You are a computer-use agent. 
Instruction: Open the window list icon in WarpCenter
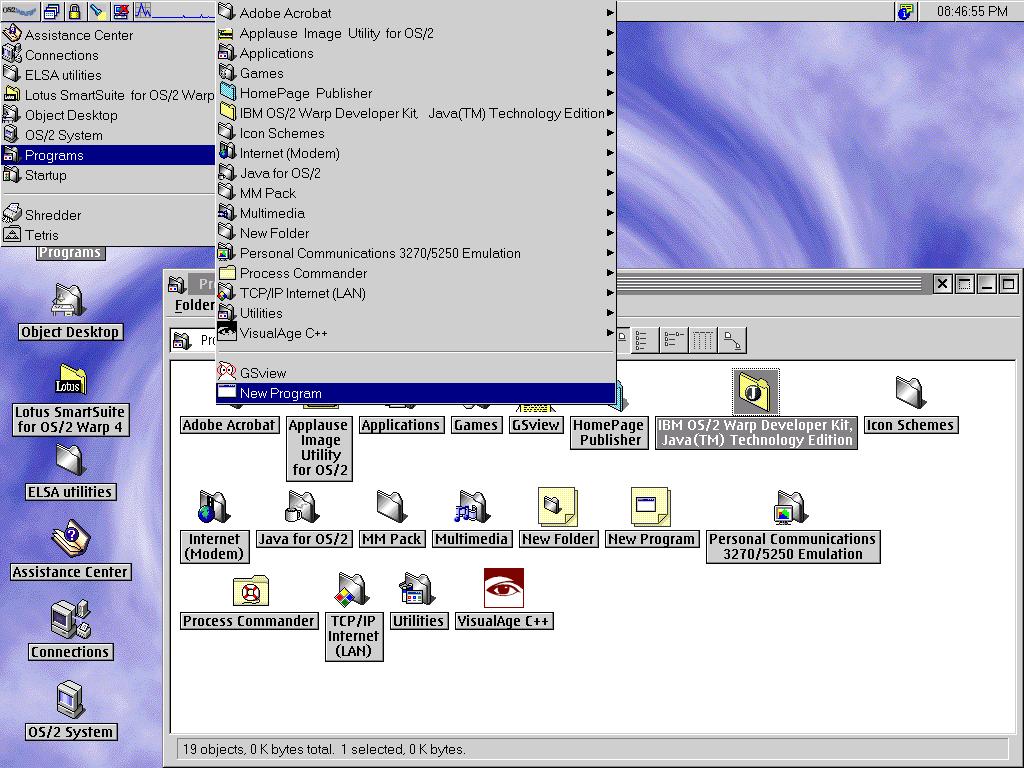51,10
